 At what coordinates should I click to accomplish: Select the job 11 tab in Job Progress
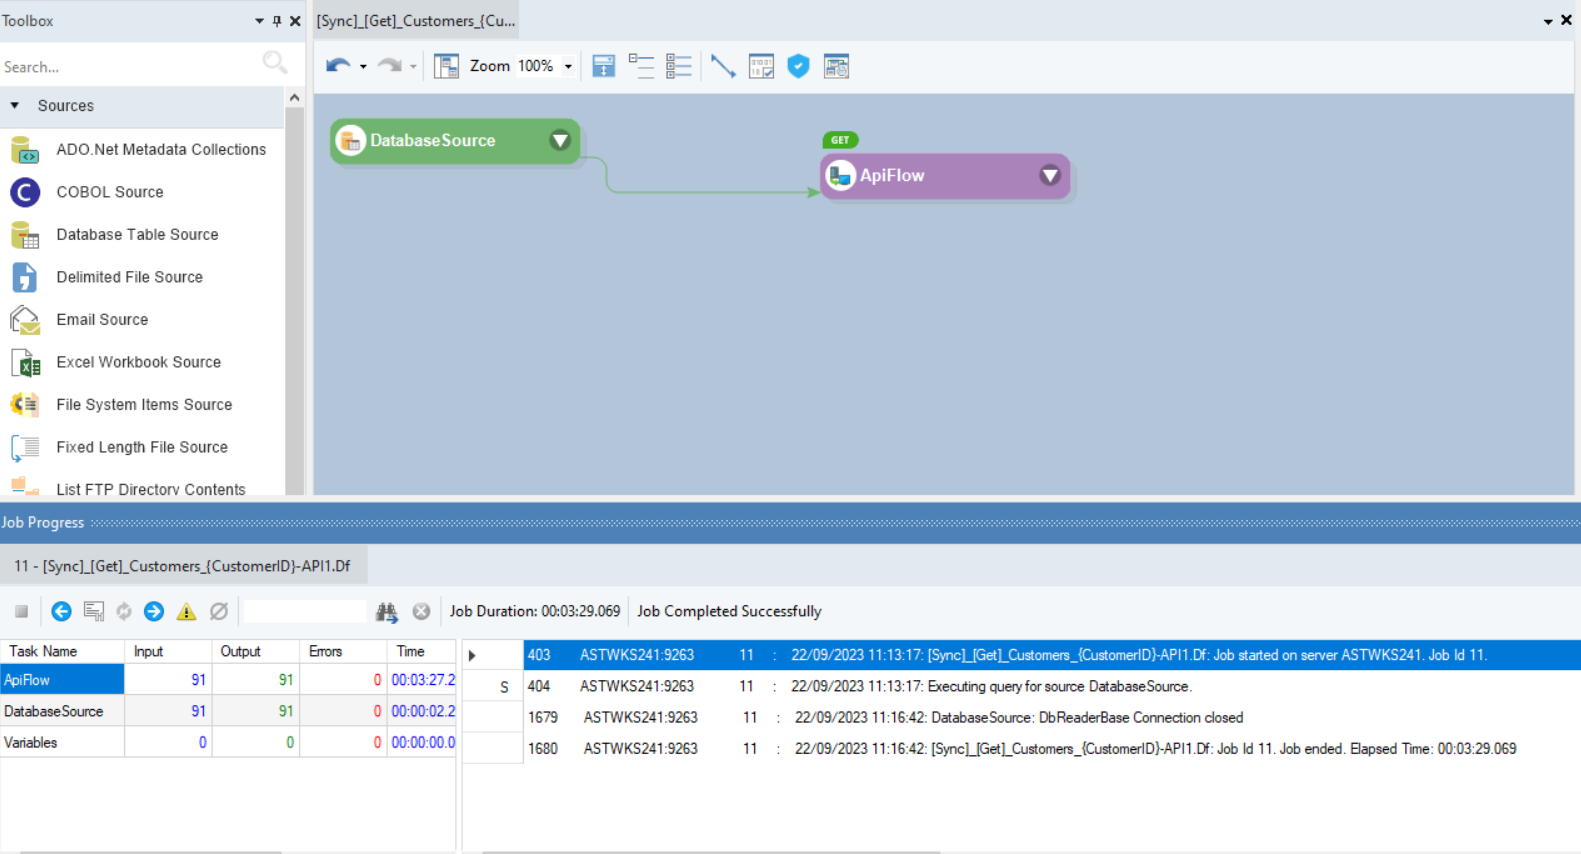[x=182, y=566]
